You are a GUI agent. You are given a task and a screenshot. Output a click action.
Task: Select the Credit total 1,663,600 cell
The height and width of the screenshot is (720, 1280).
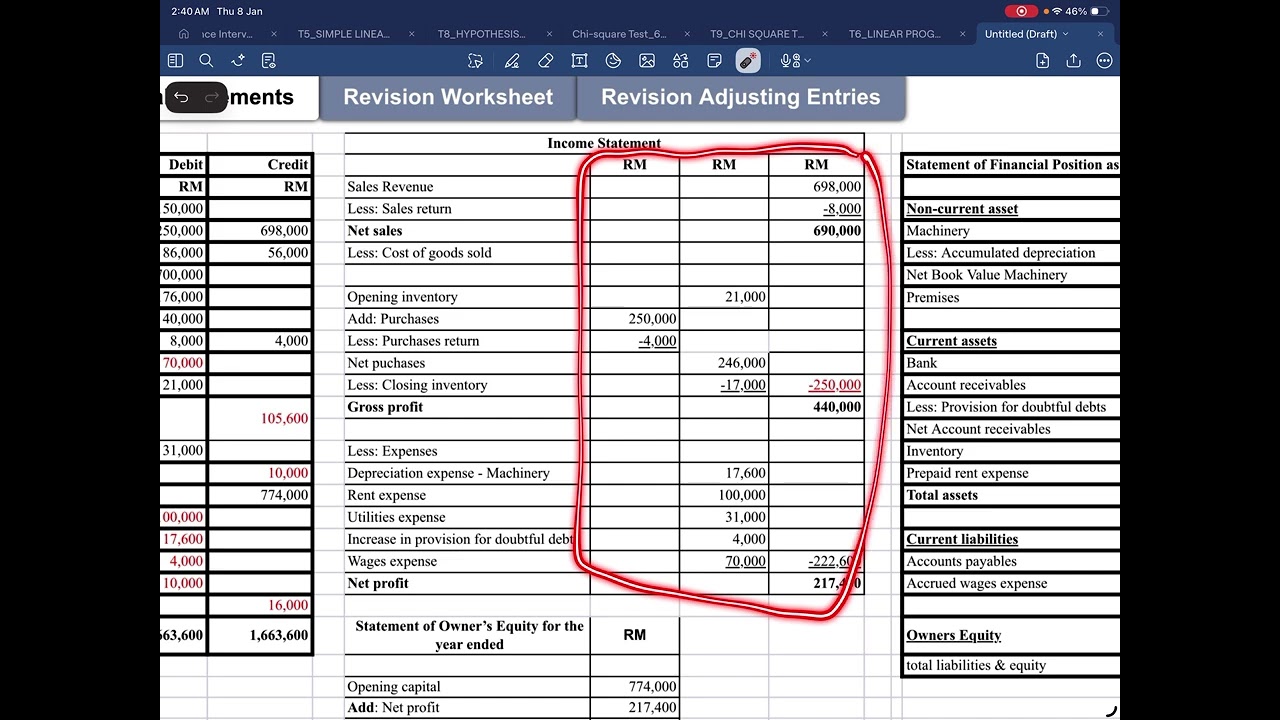260,635
